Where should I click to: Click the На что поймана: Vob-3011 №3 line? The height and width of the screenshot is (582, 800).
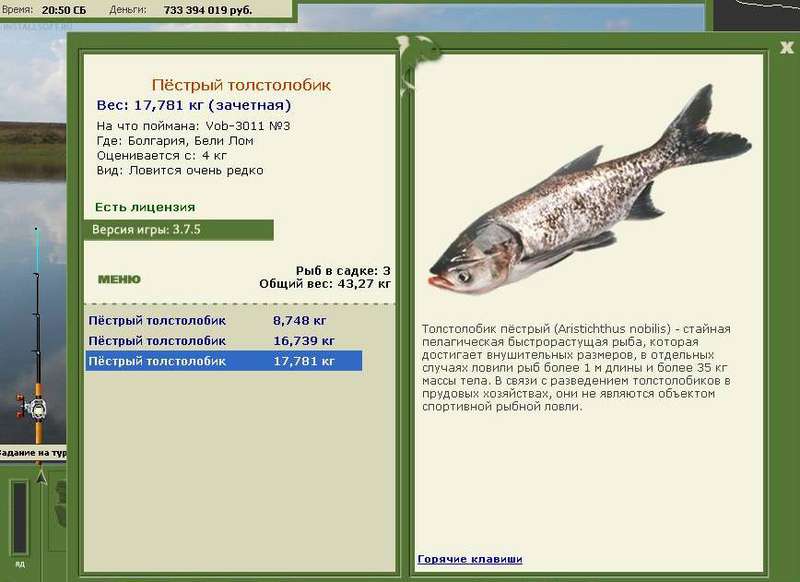point(193,126)
